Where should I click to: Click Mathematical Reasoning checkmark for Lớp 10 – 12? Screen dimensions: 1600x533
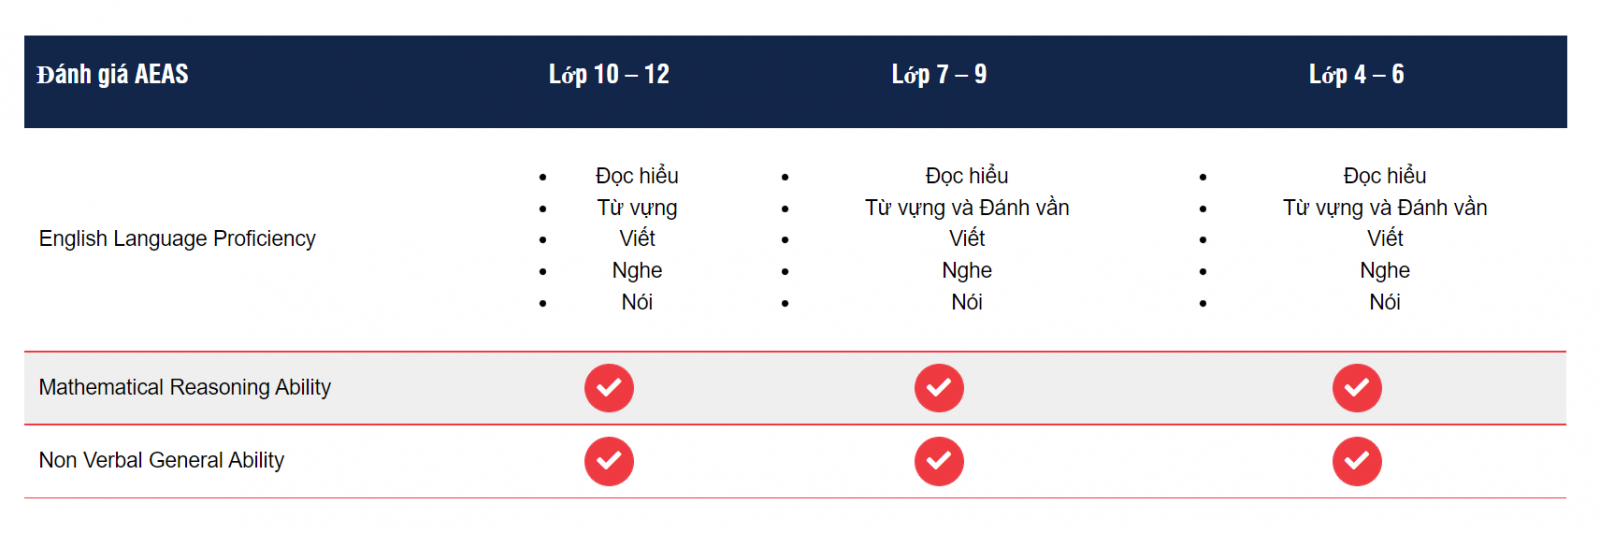pos(609,388)
